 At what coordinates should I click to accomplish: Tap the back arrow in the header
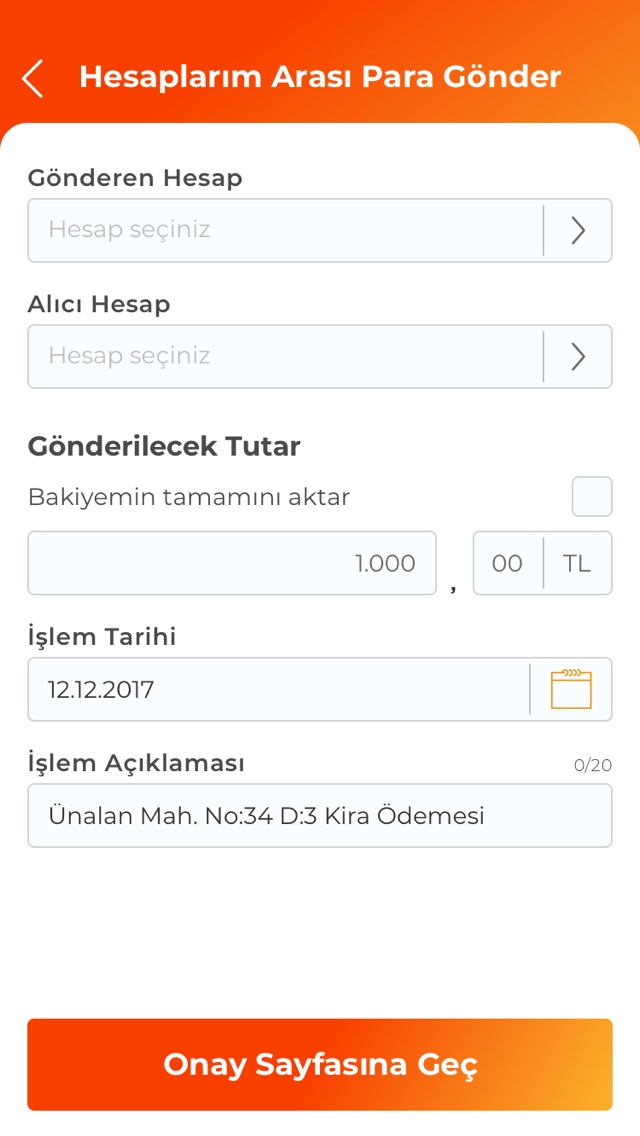coord(33,78)
